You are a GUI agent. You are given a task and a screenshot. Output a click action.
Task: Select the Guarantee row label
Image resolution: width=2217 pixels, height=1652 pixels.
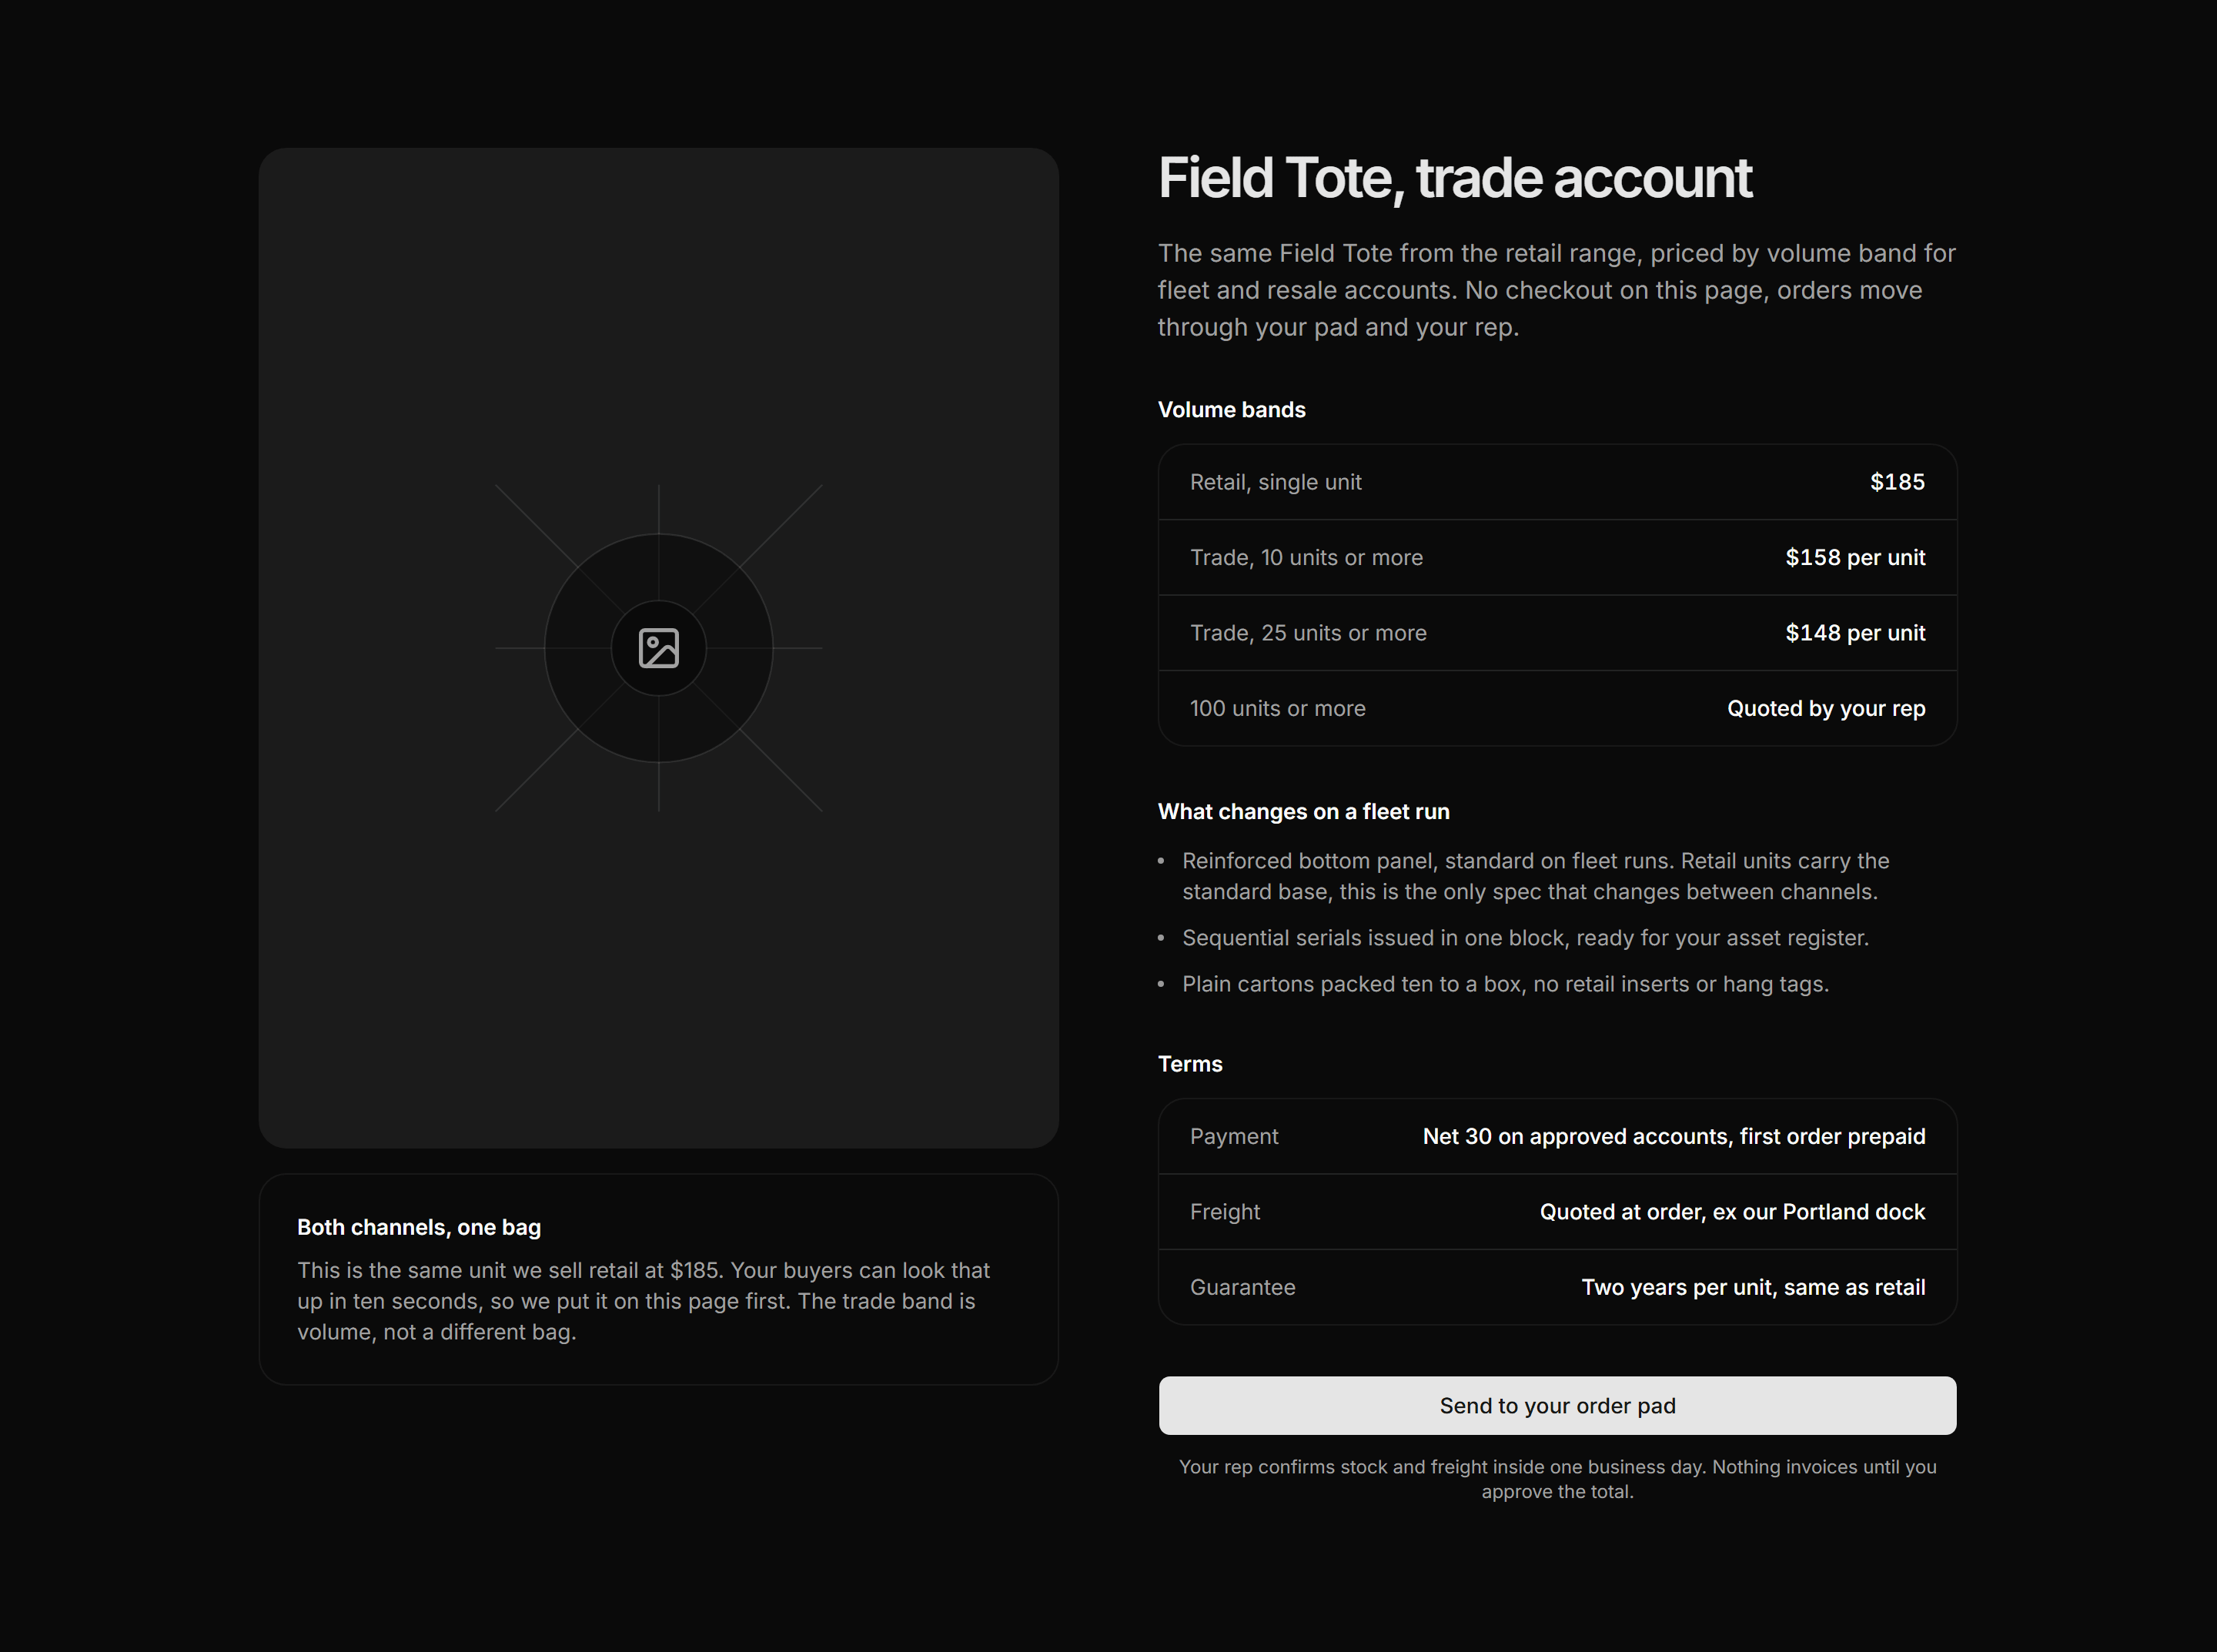pyautogui.click(x=1242, y=1287)
